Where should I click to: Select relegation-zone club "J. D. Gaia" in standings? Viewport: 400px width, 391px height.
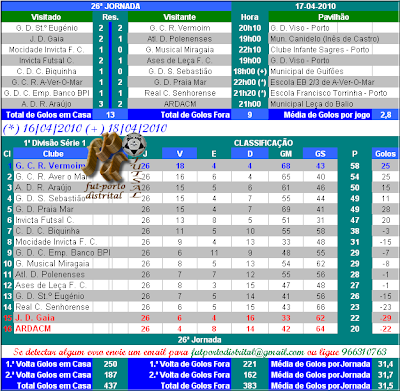click(x=35, y=318)
